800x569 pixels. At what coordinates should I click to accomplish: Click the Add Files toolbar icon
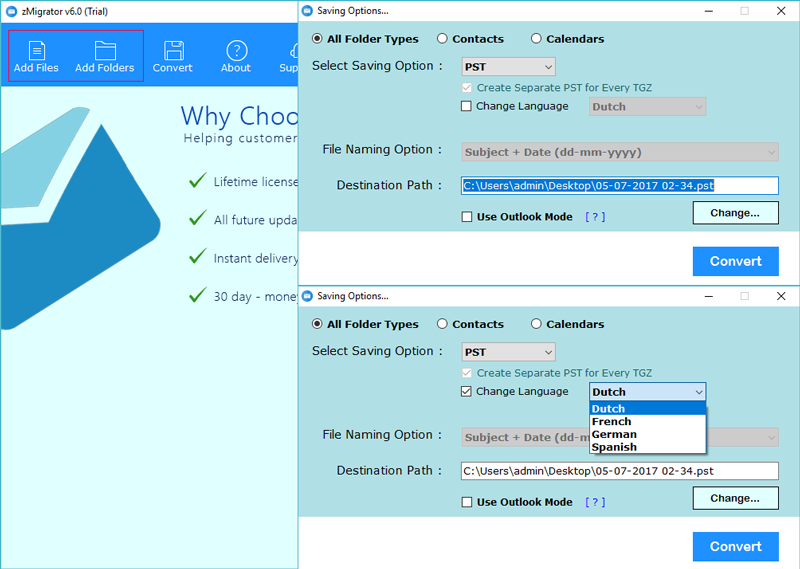click(36, 56)
